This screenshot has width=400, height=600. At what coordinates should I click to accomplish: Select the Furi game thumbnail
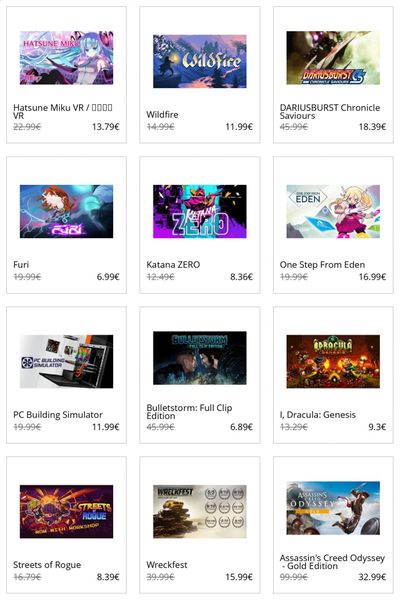66,211
